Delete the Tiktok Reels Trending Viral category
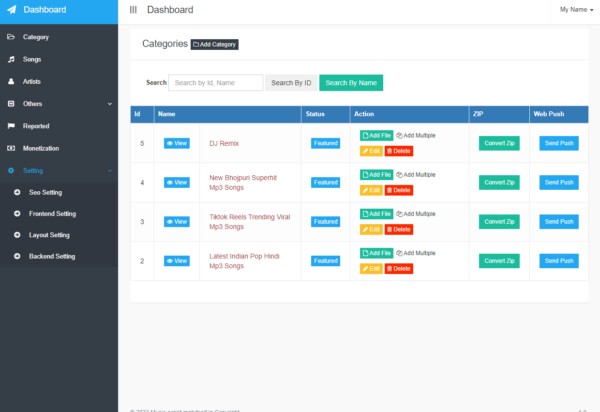Screen dimensions: 600x412 pos(399,230)
